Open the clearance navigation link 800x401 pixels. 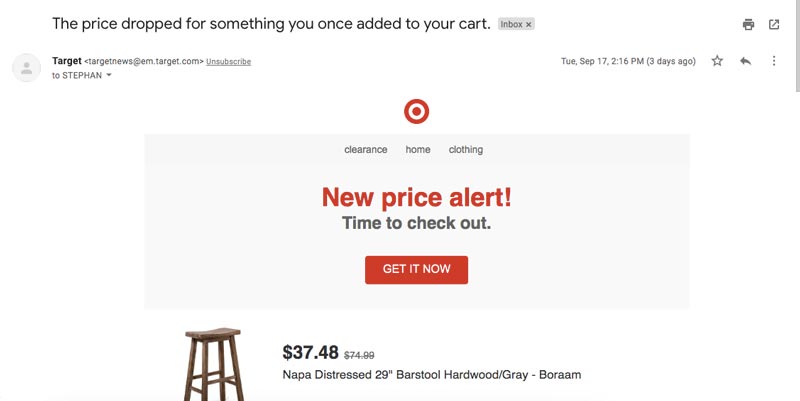[x=366, y=150]
